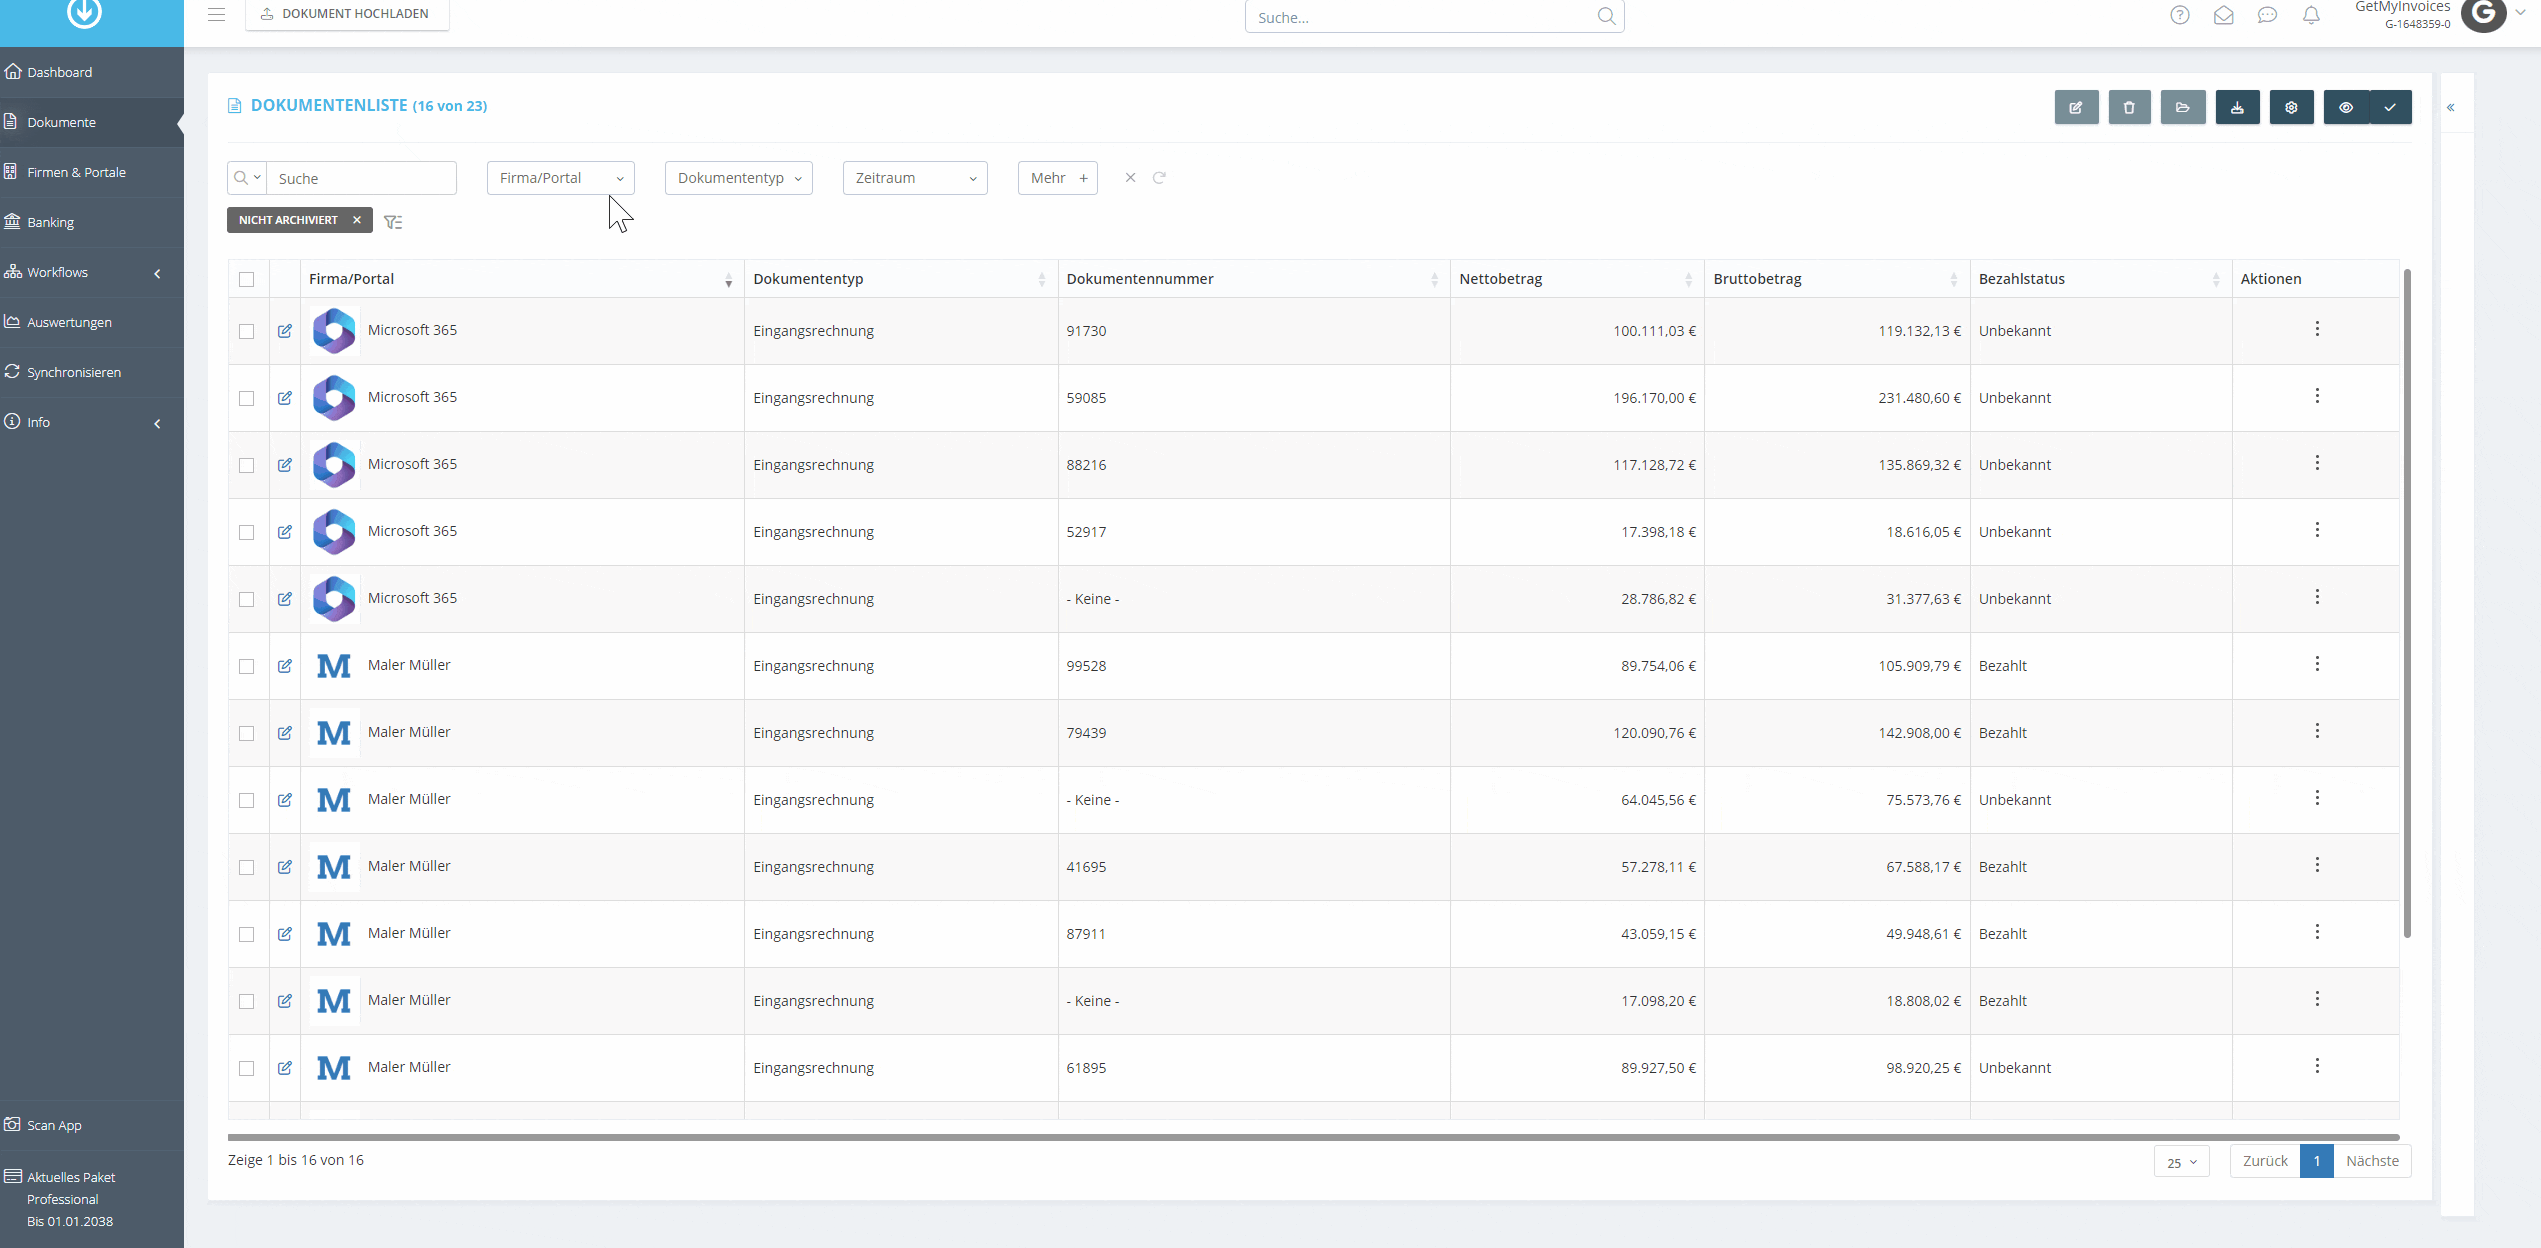Open Auswertungen in the sidebar
The width and height of the screenshot is (2541, 1248).
pyautogui.click(x=92, y=322)
